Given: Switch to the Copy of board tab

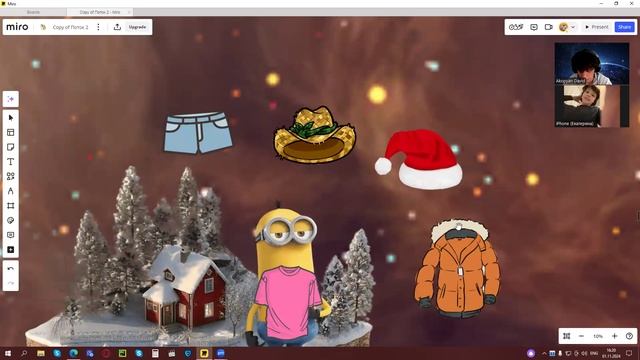Looking at the screenshot, I should click(100, 12).
